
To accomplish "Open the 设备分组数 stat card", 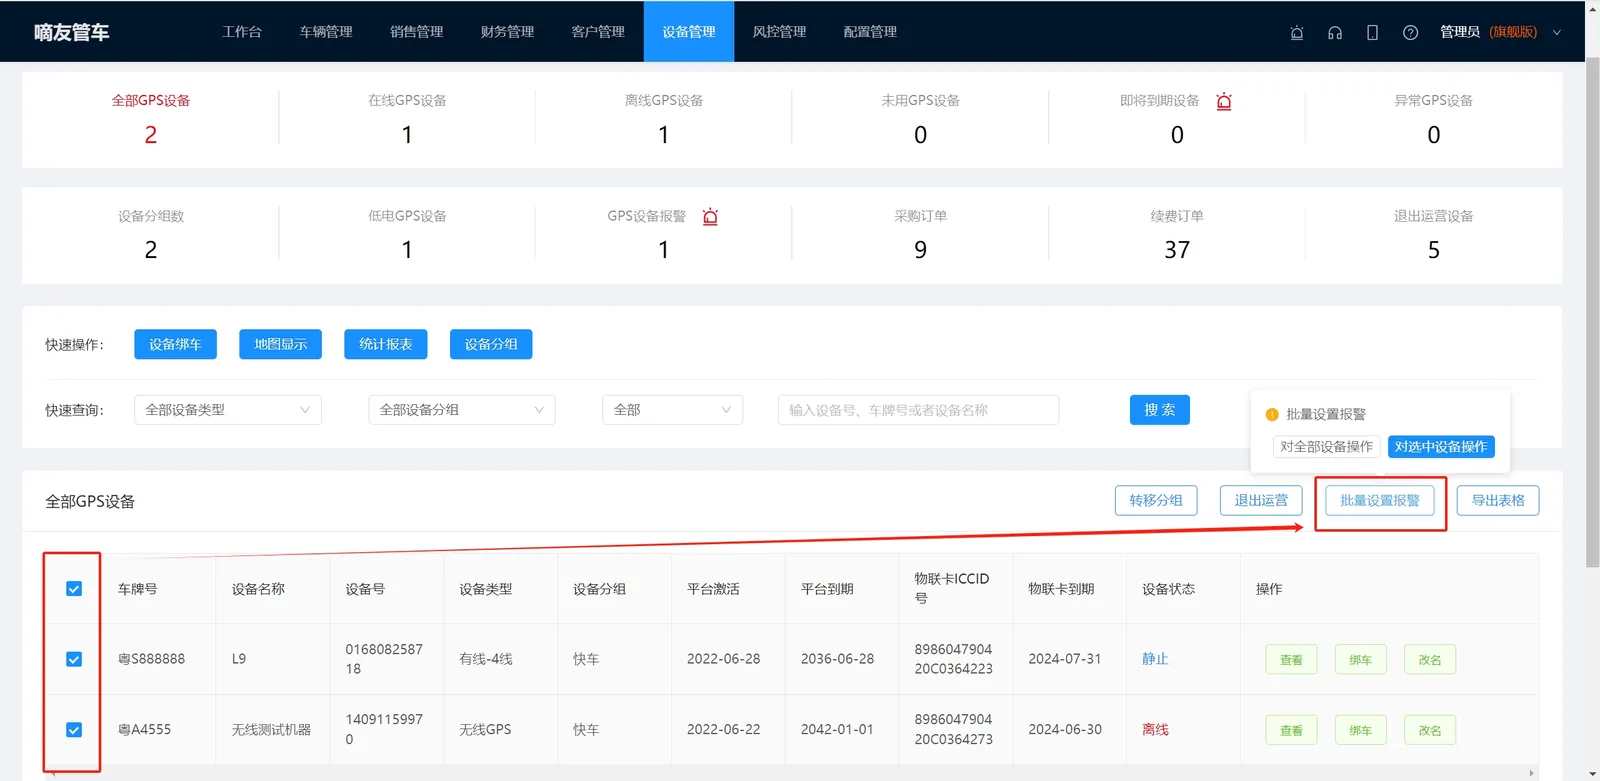I will pos(151,235).
